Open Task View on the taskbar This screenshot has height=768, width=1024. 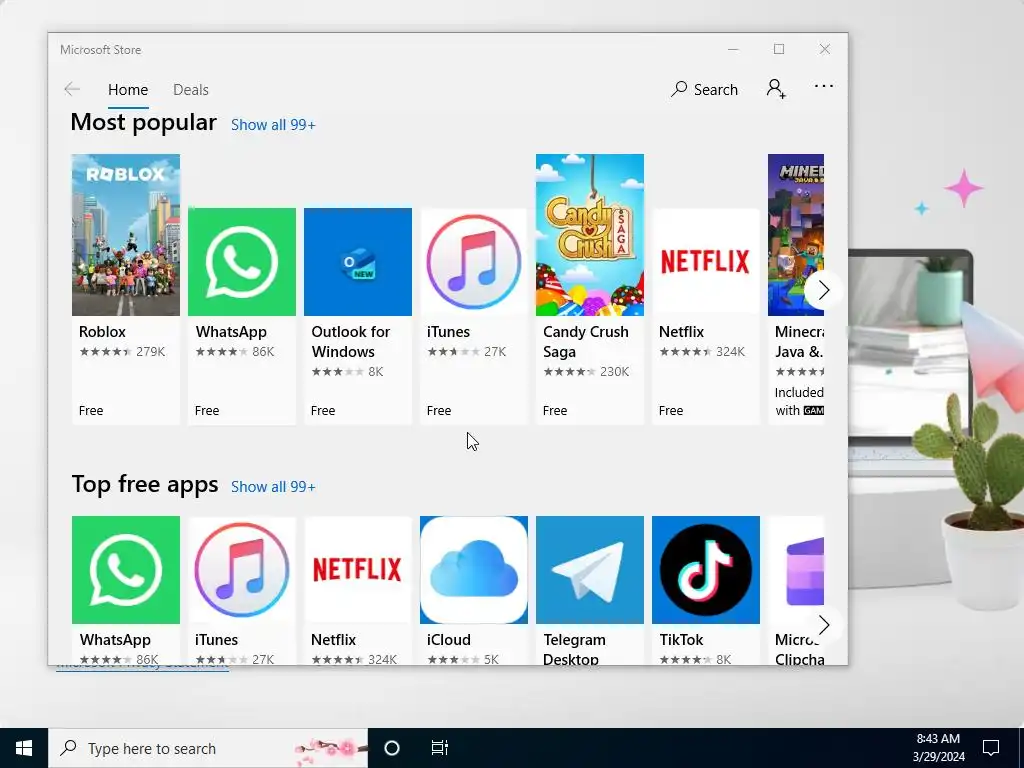pos(440,748)
